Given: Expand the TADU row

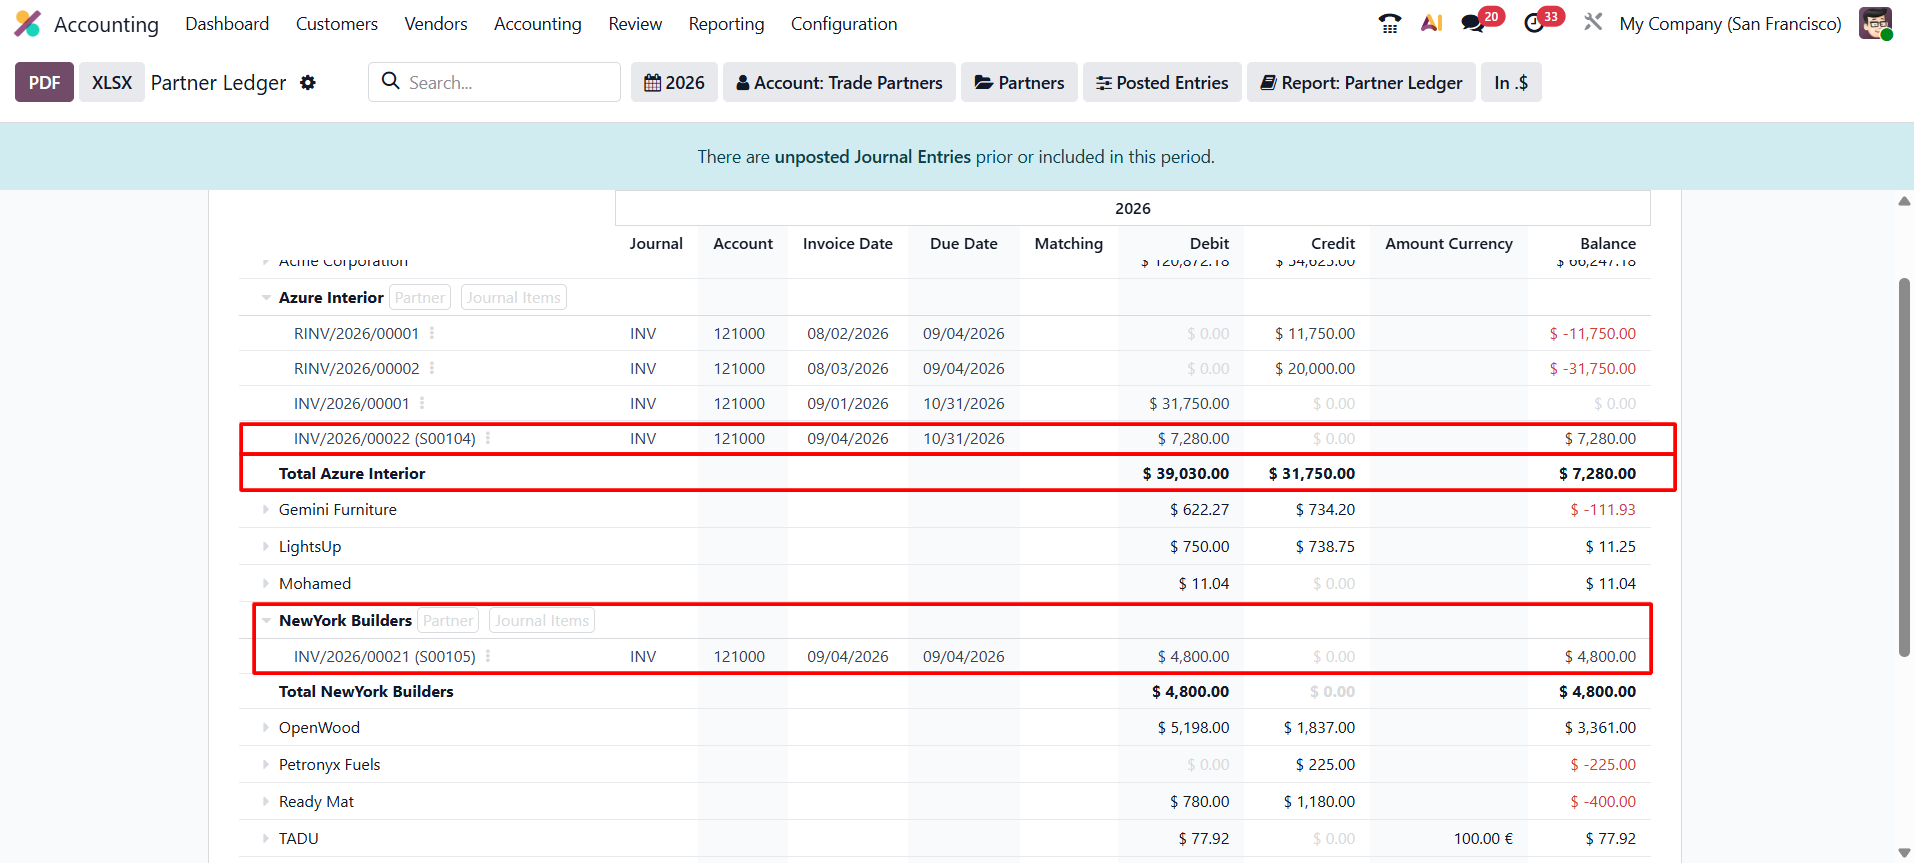Looking at the screenshot, I should (x=266, y=838).
